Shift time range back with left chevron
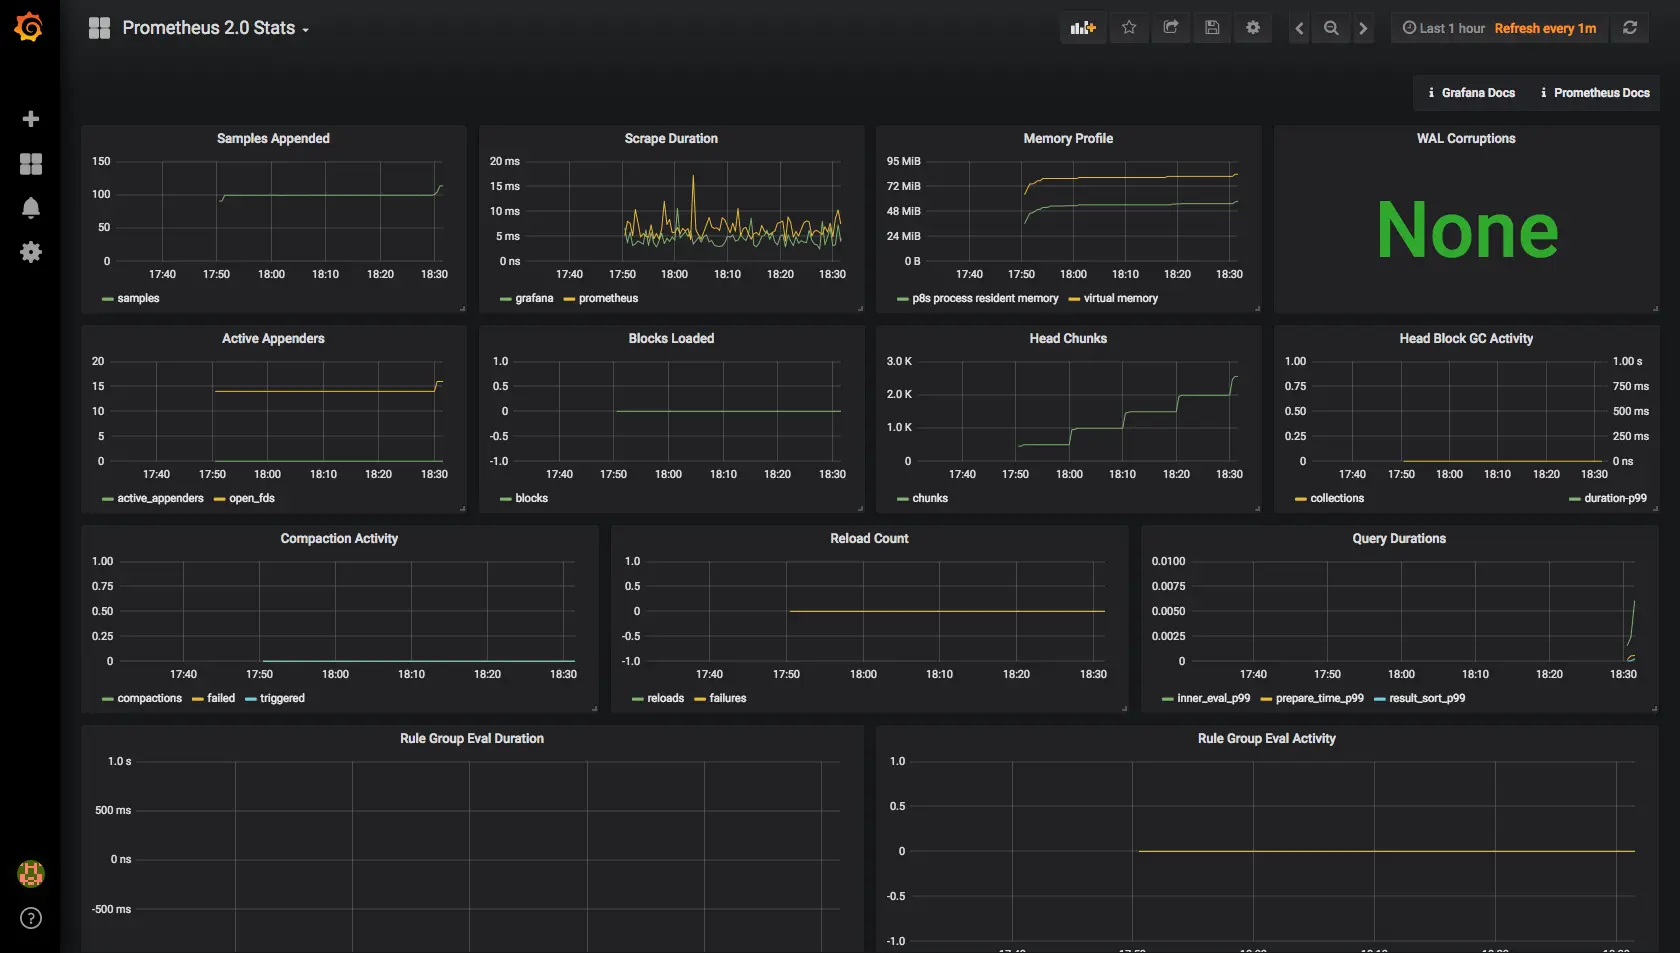 [1298, 27]
